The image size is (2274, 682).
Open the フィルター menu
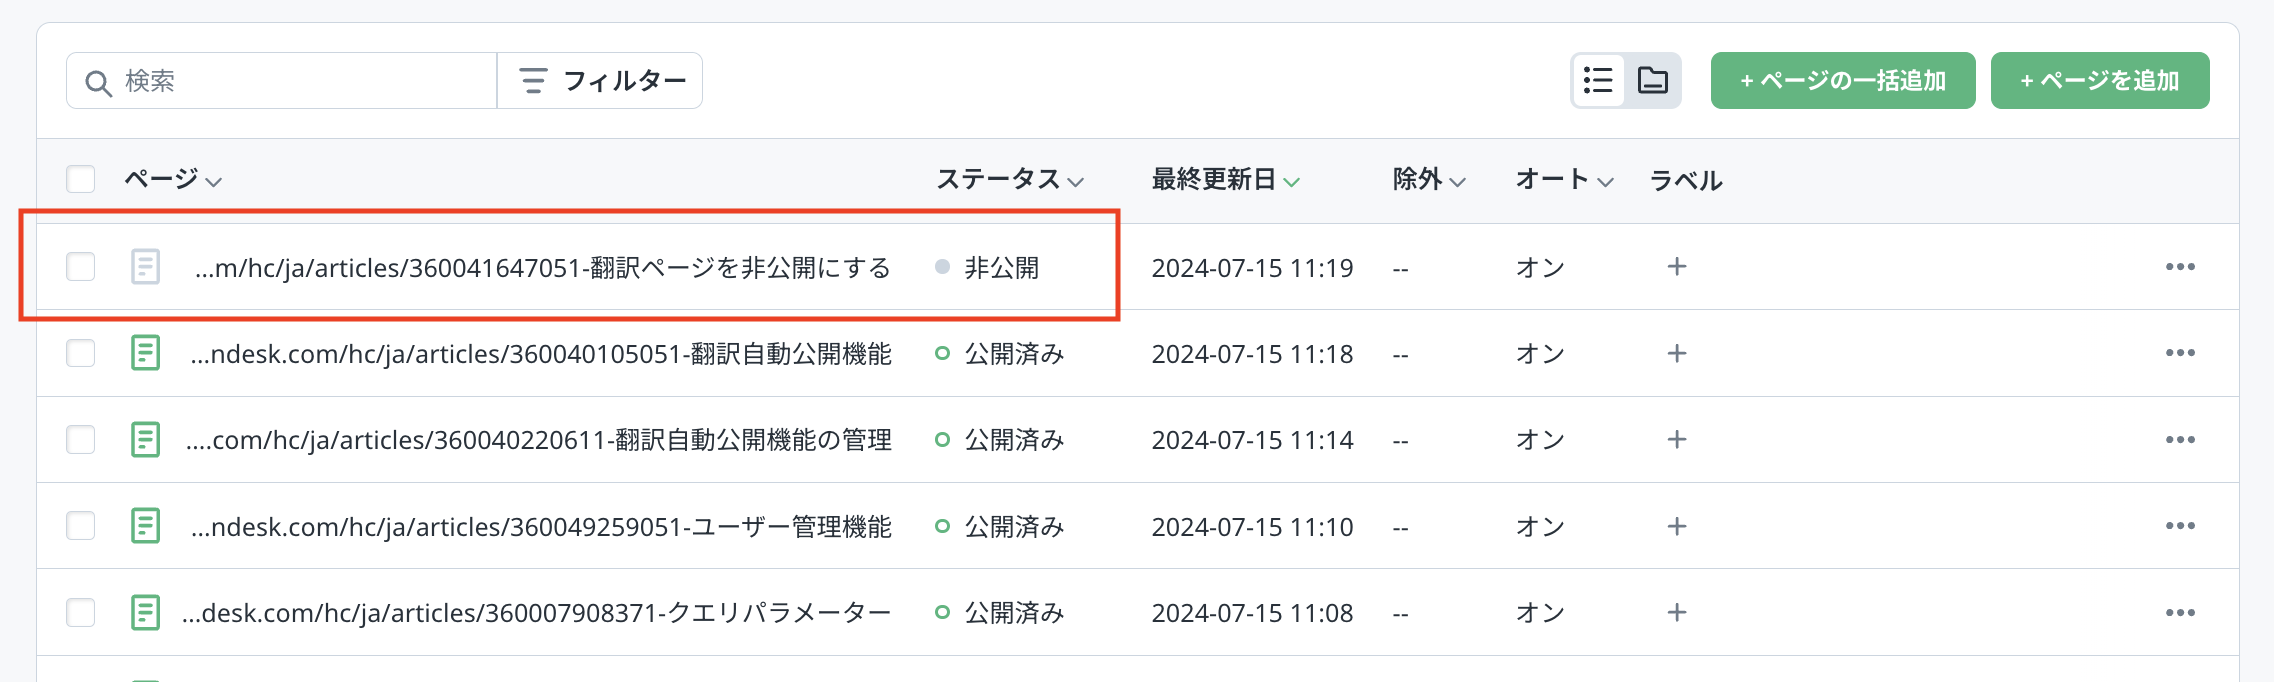[x=600, y=81]
